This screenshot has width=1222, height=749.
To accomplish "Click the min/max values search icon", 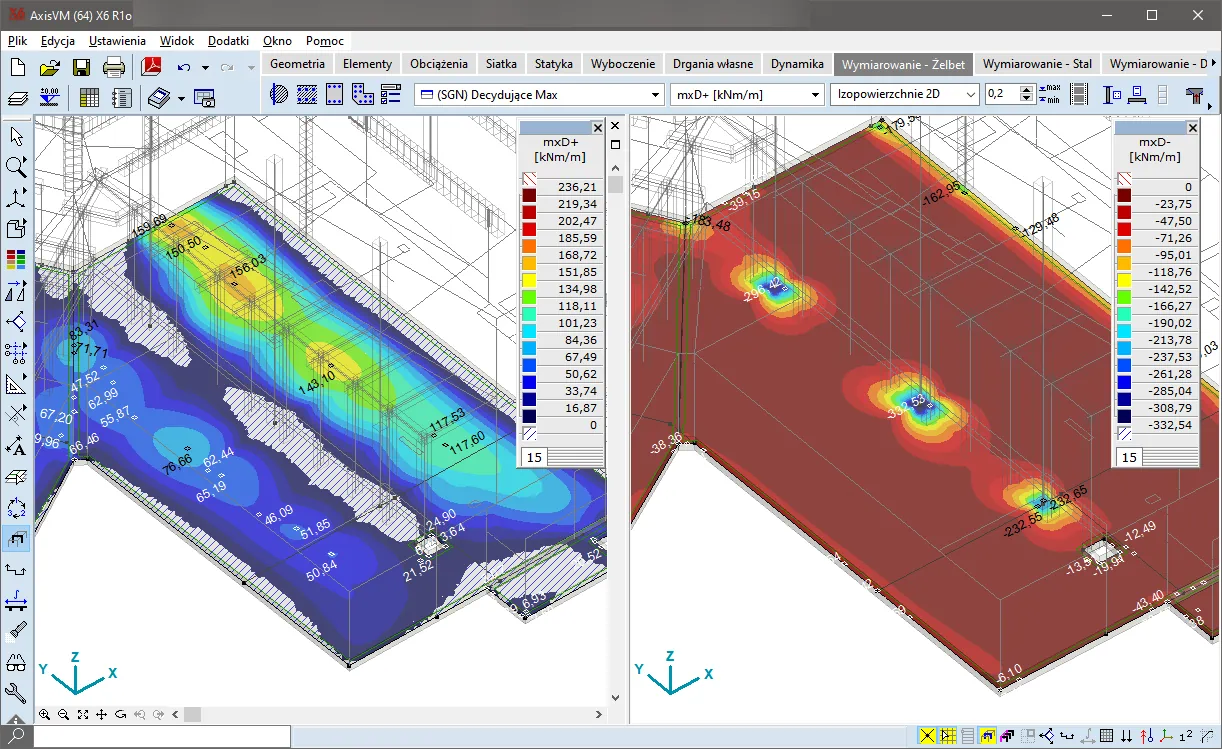I will coord(1050,95).
